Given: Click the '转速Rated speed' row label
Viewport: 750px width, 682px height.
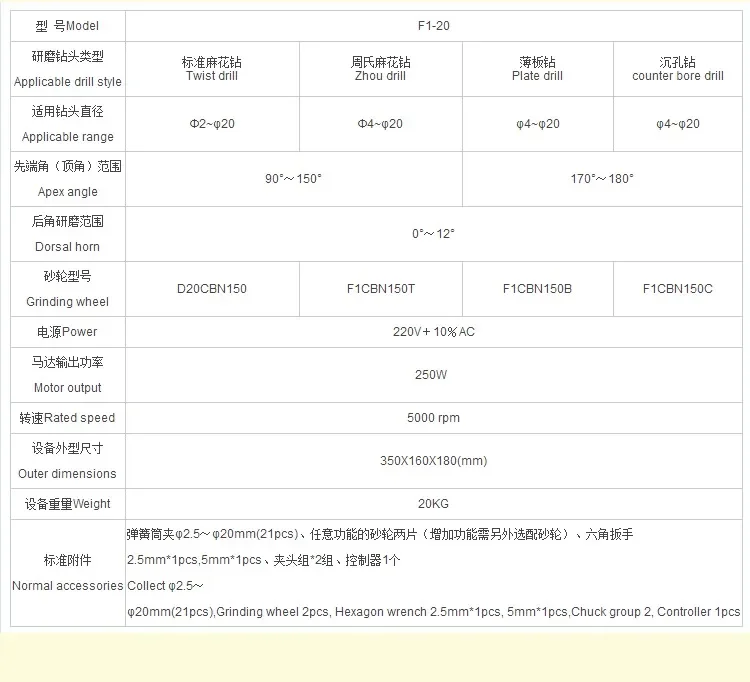Looking at the screenshot, I should coord(67,418).
